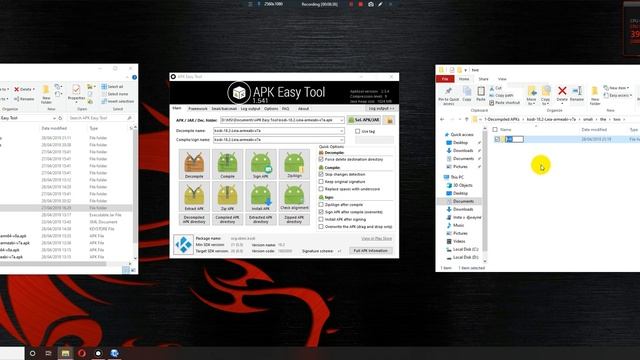
Task: Click Cut in right Explorer clipboard group
Action: click(x=495, y=88)
